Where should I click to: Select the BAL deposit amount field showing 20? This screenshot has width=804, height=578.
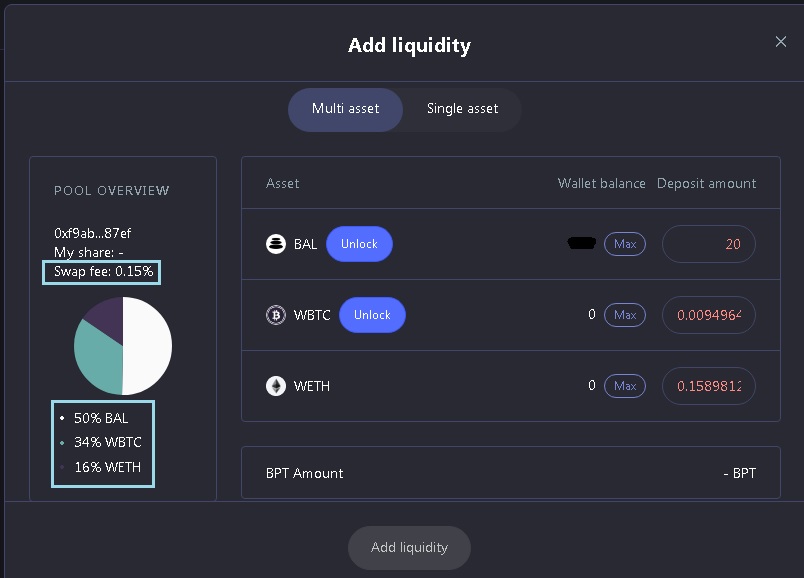pos(708,243)
